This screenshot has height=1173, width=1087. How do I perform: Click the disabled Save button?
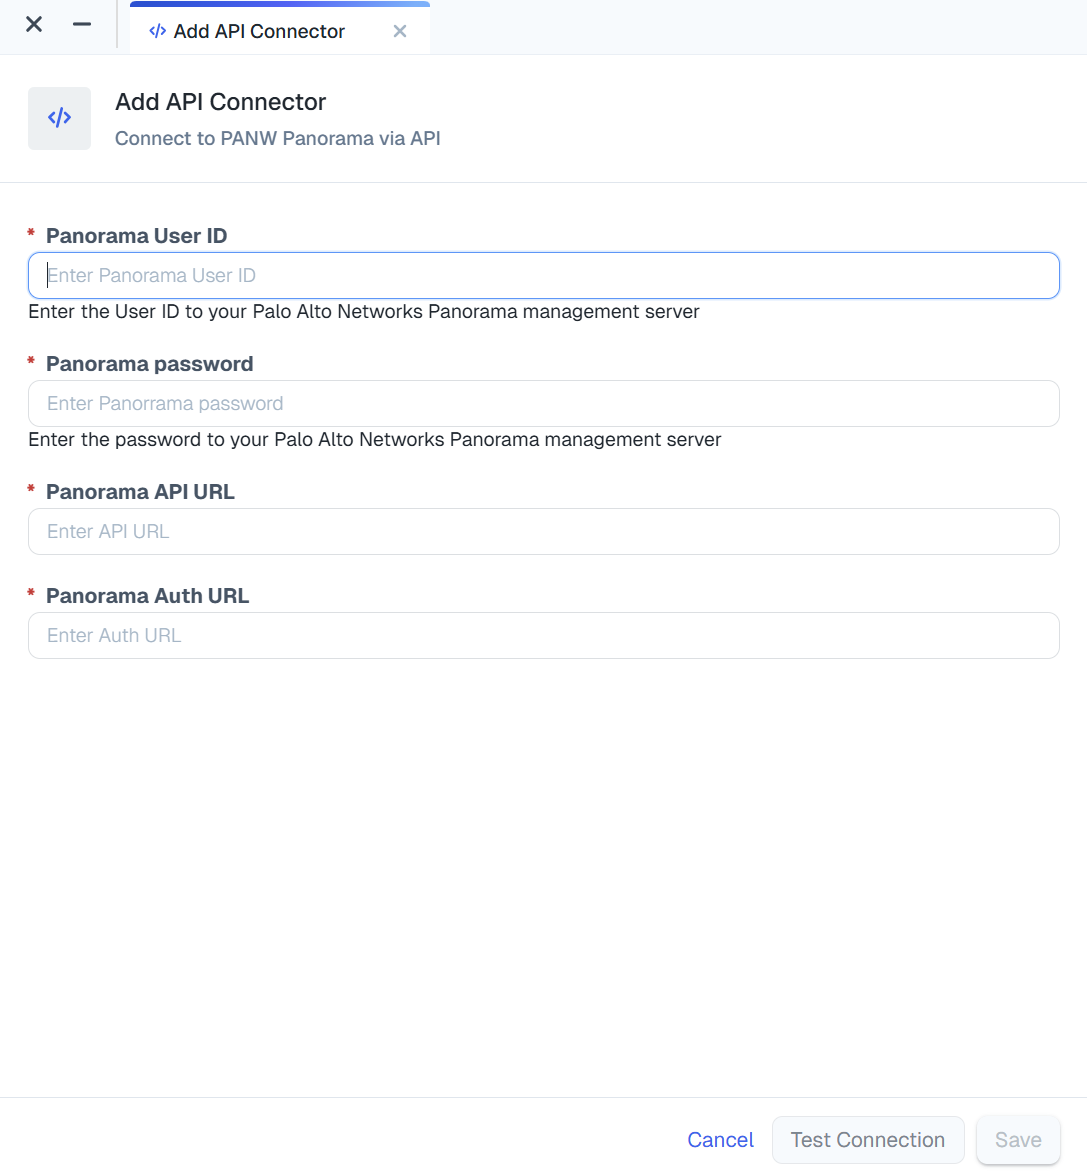1018,1139
